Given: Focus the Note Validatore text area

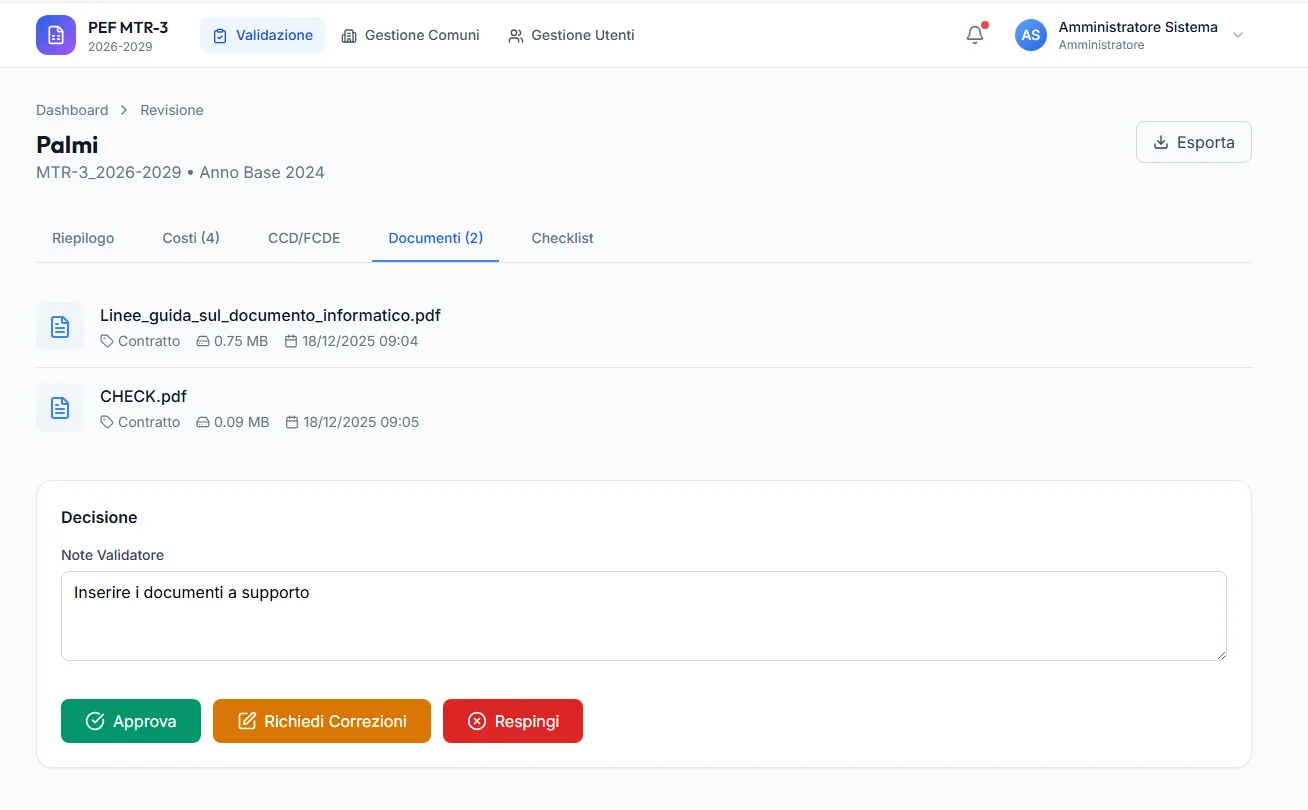Looking at the screenshot, I should (644, 616).
